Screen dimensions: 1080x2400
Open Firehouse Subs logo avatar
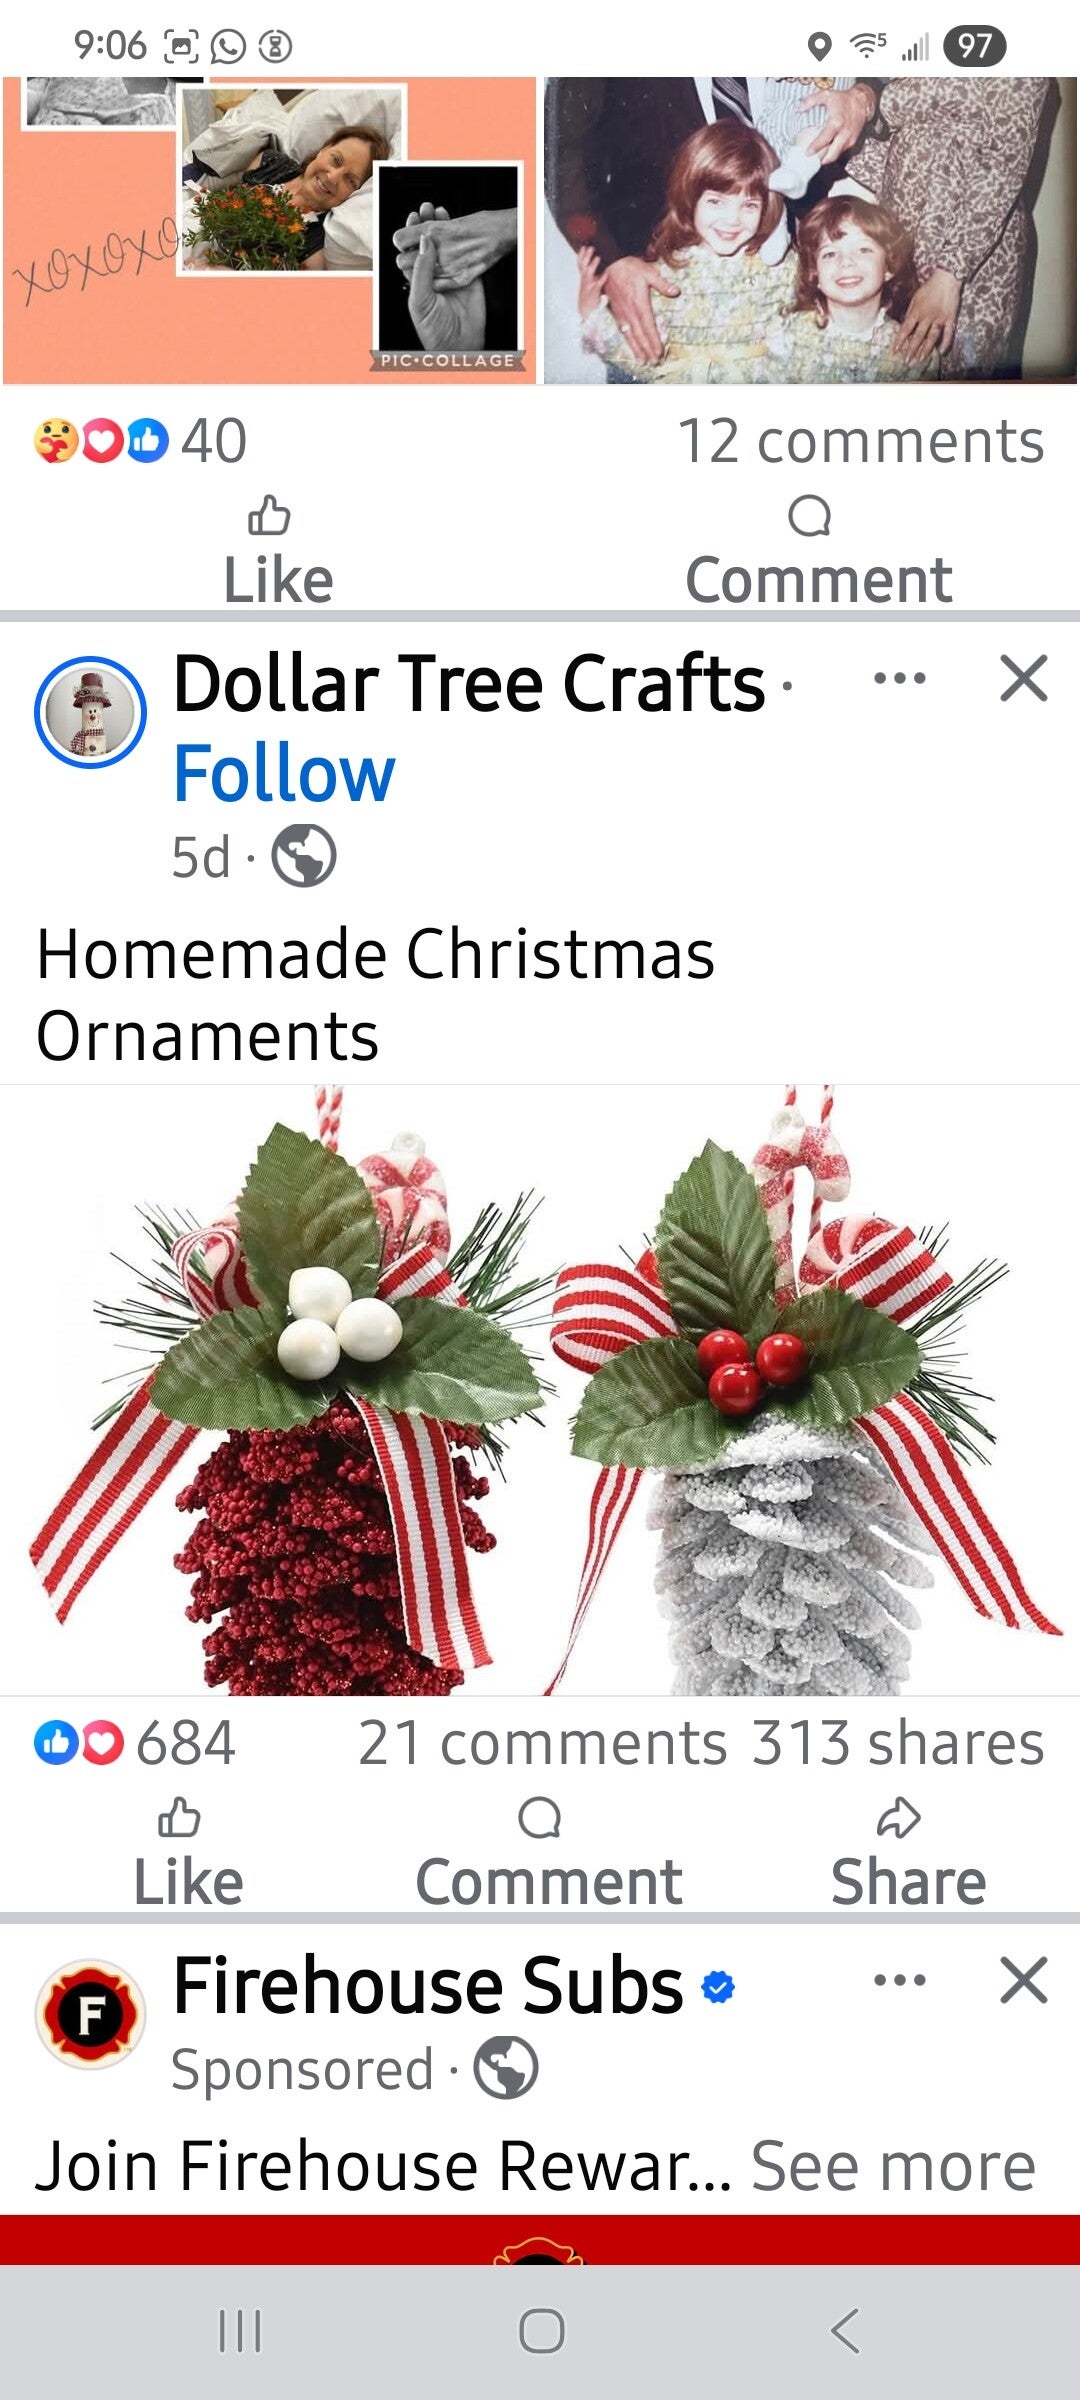click(90, 2013)
